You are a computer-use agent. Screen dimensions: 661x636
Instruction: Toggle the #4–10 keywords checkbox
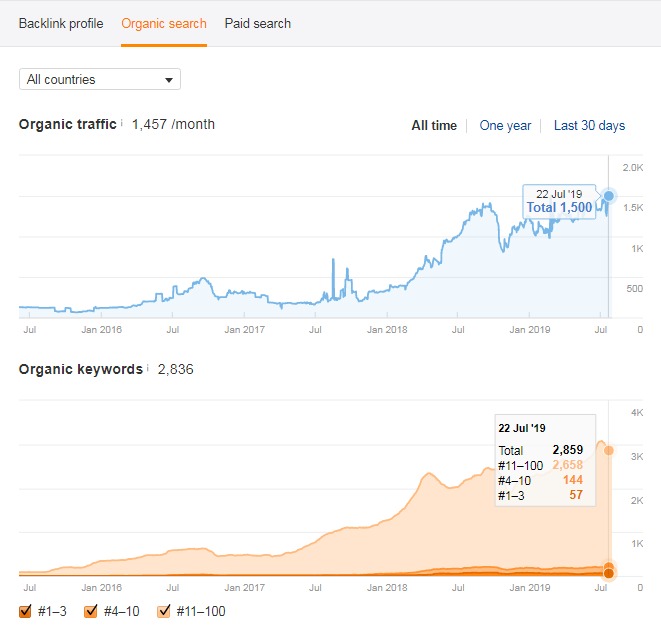91,611
